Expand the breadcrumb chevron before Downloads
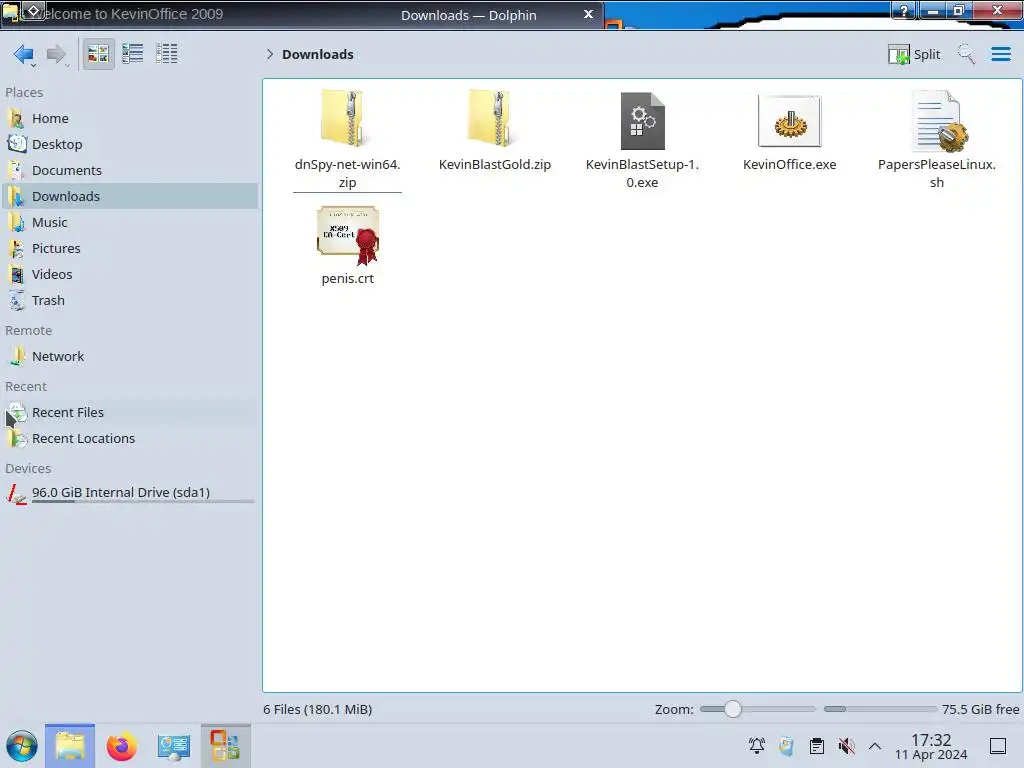1024x768 pixels. [x=270, y=54]
